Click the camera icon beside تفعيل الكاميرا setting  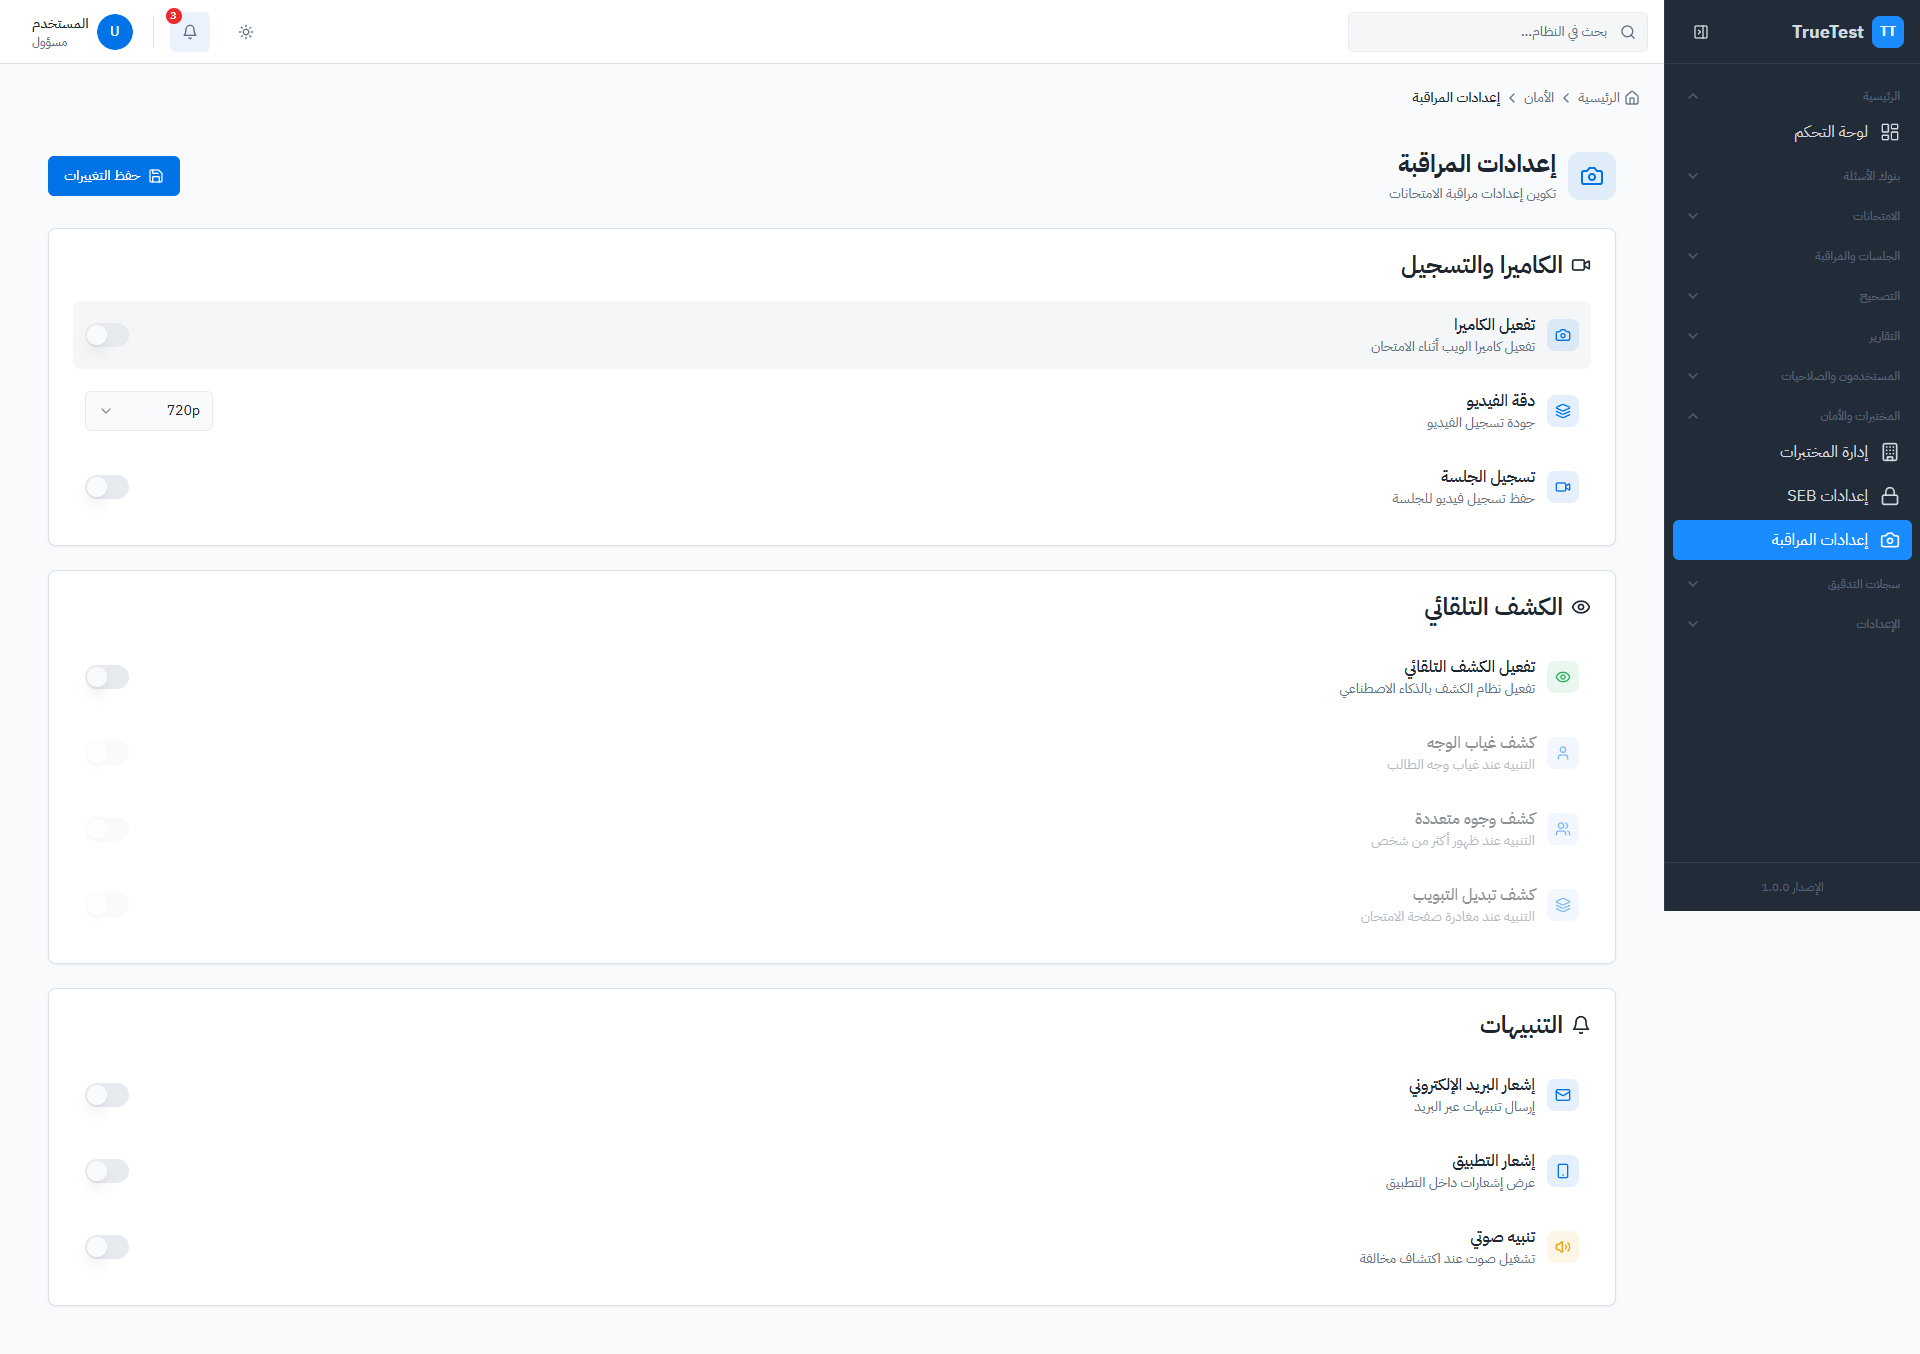pyautogui.click(x=1563, y=335)
